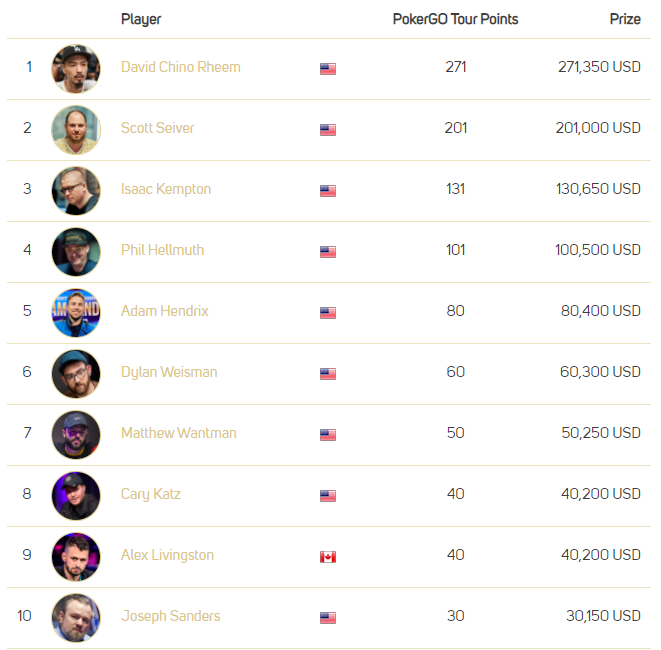Click Matthew Wantman's name link

point(178,433)
